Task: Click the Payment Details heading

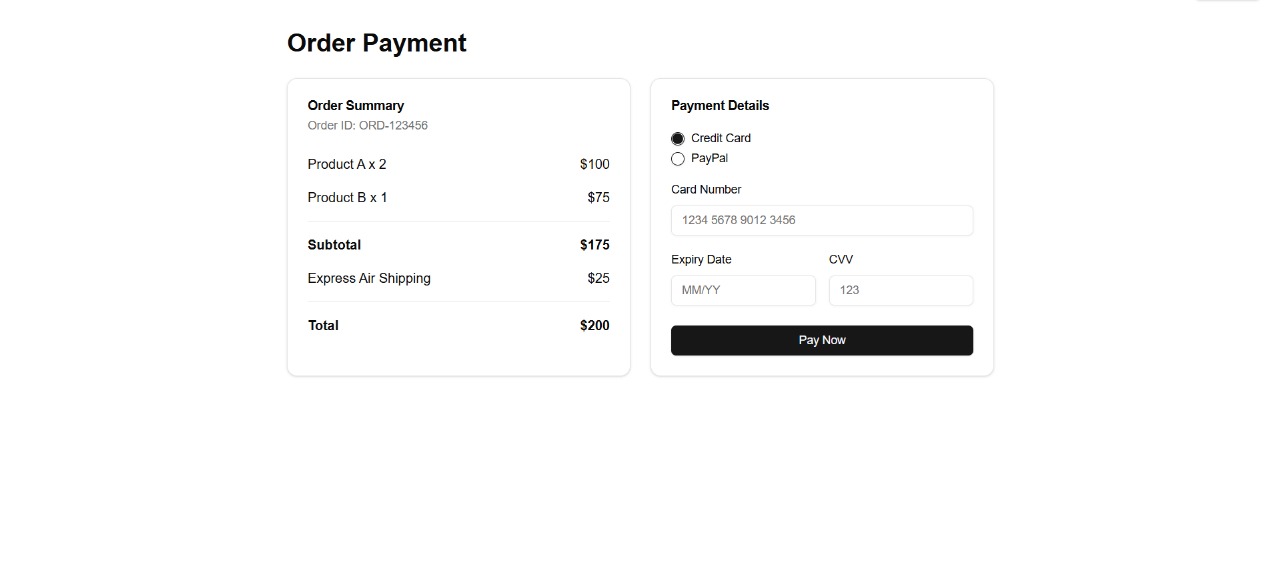Action: pos(720,105)
